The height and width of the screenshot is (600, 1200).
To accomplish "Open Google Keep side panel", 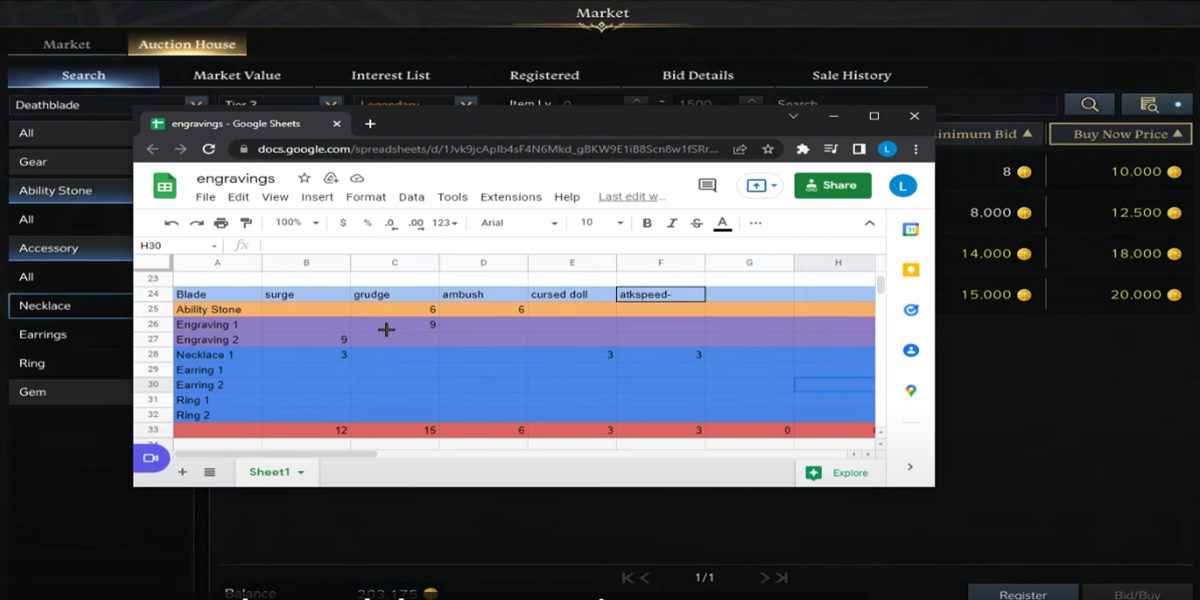I will click(x=911, y=270).
